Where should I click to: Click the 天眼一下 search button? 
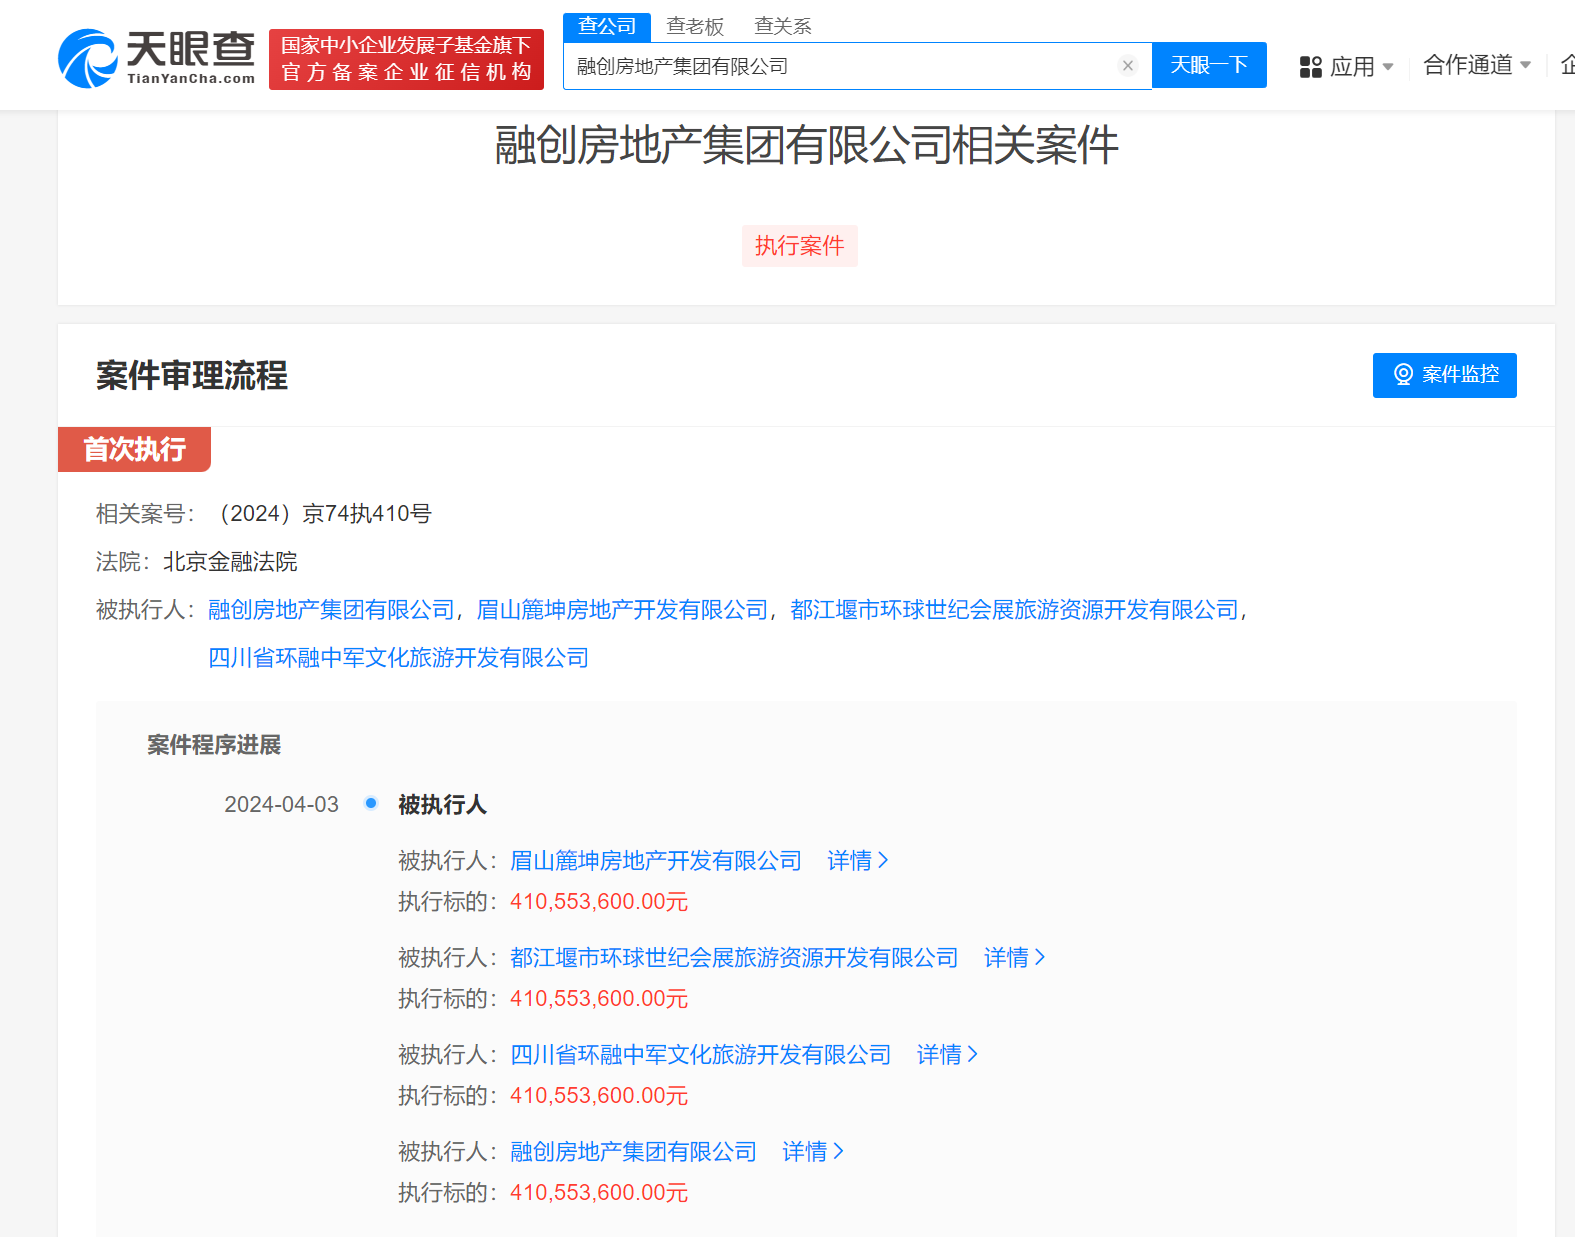coord(1209,65)
